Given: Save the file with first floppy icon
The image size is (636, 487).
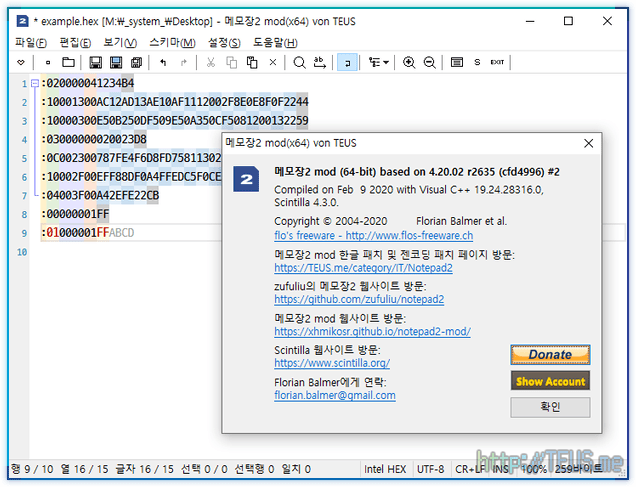Looking at the screenshot, I should 95,62.
